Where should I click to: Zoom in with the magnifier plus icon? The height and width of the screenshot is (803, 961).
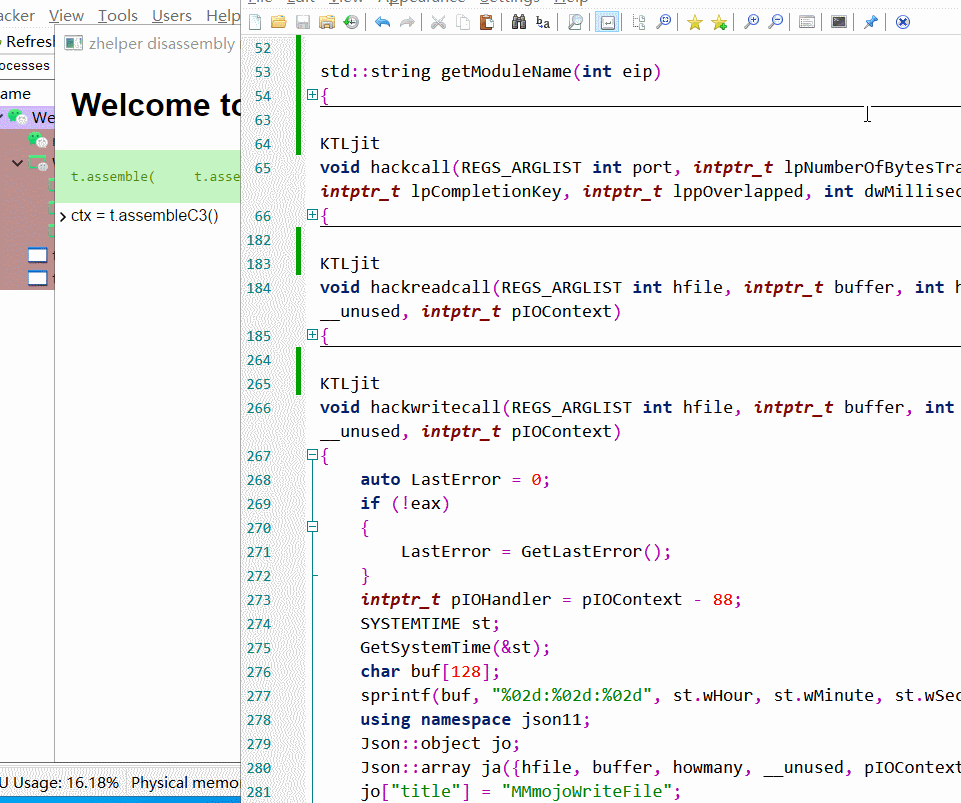pos(751,23)
